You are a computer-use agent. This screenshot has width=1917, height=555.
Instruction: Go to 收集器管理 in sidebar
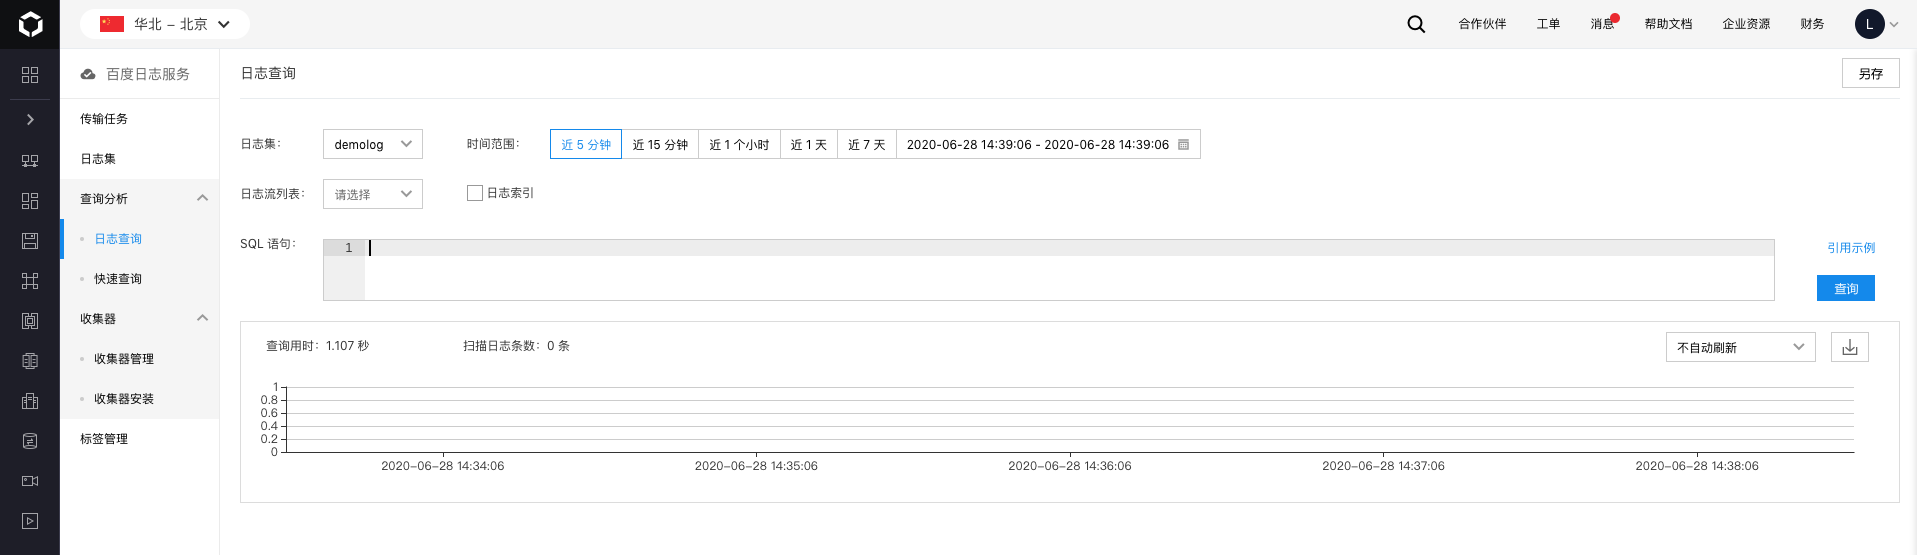click(124, 359)
